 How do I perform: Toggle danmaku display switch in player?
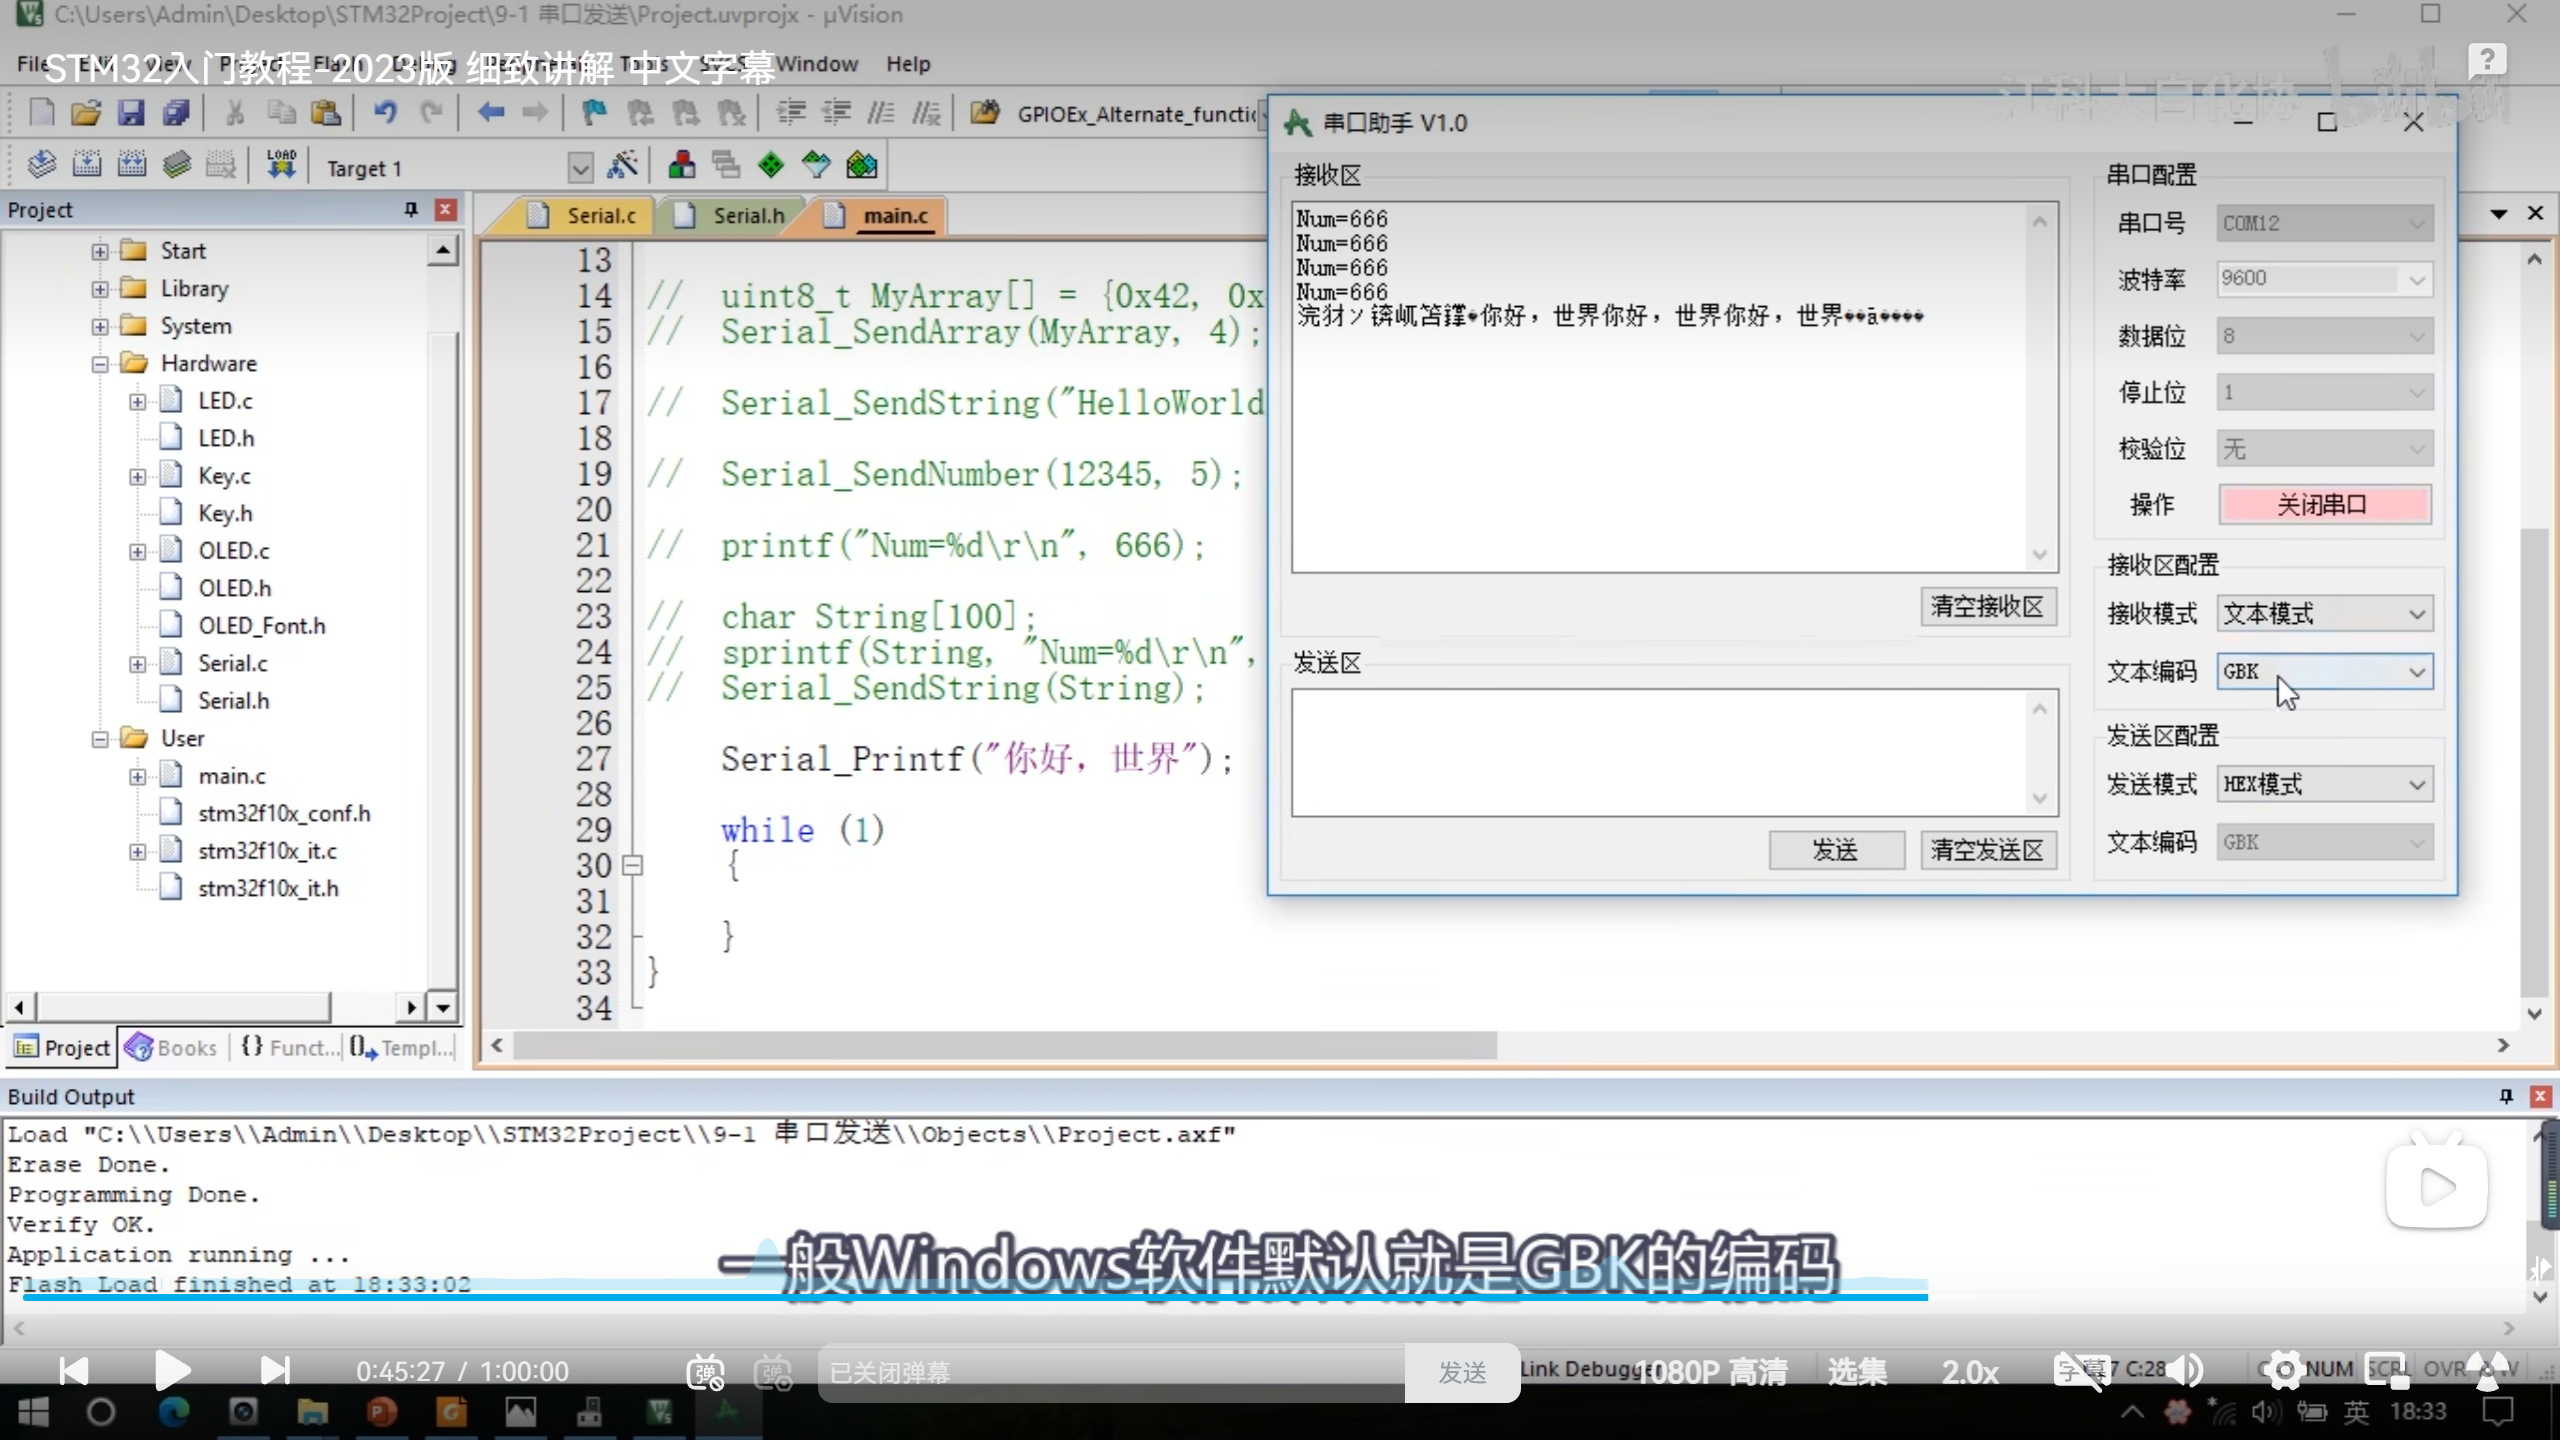pyautogui.click(x=705, y=1372)
